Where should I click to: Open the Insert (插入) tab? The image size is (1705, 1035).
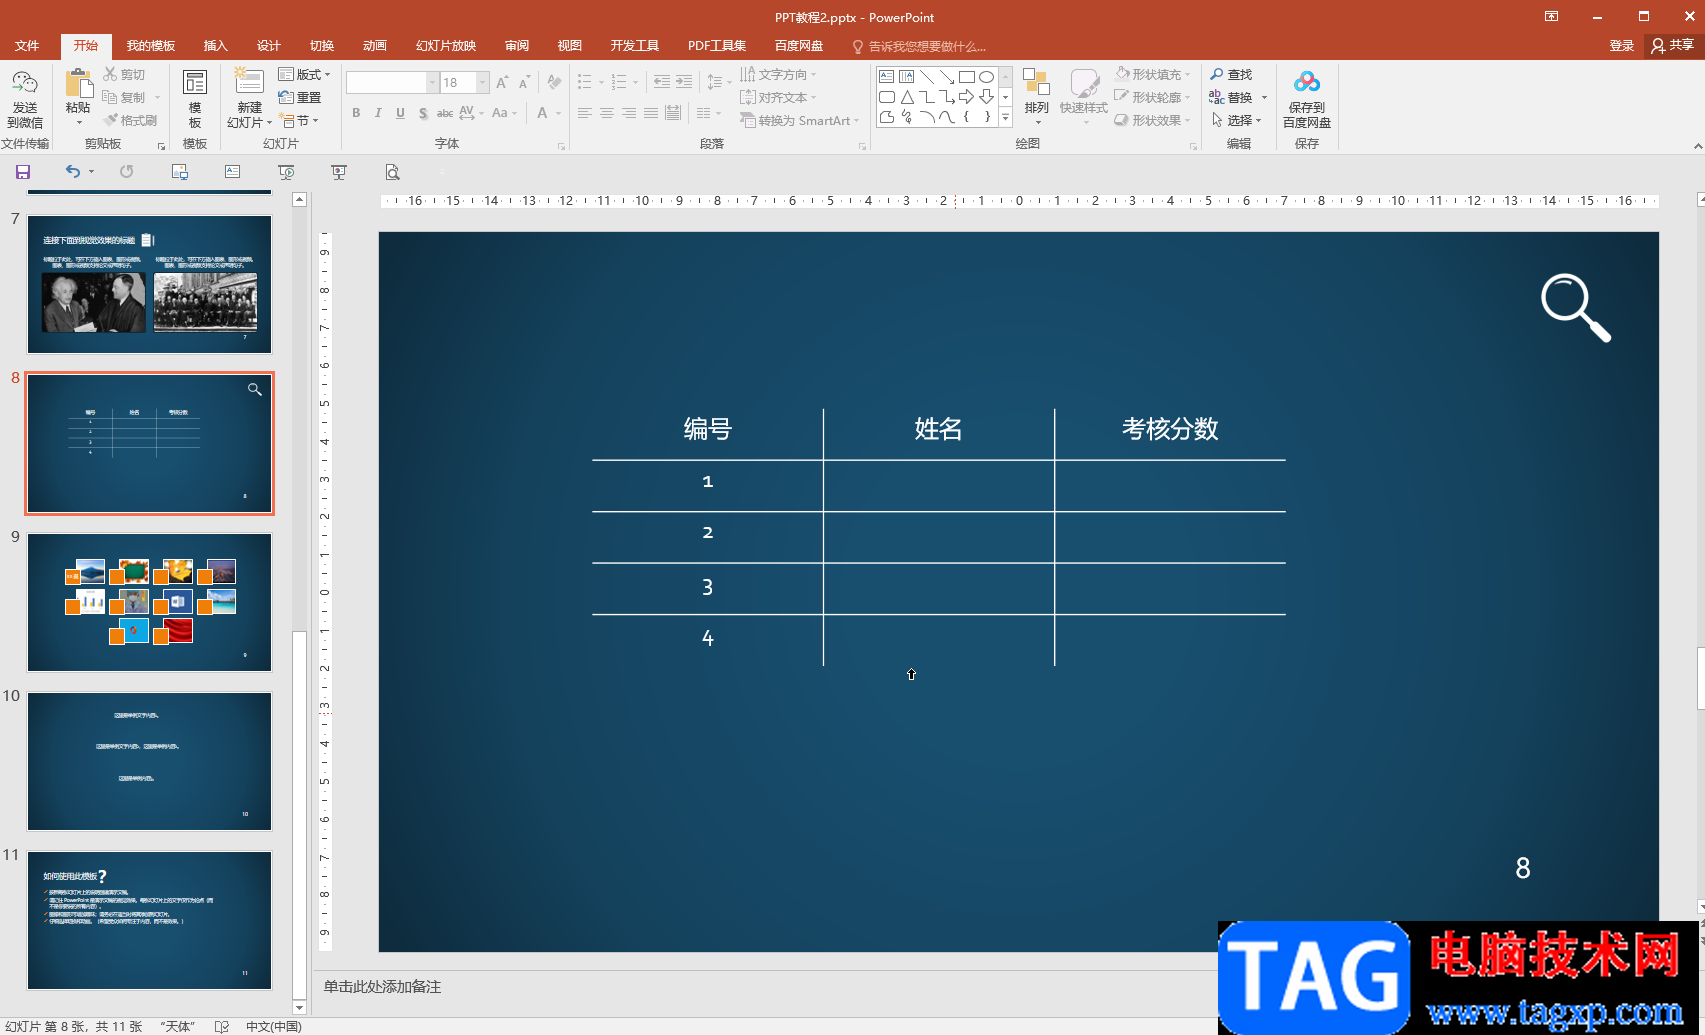point(216,46)
